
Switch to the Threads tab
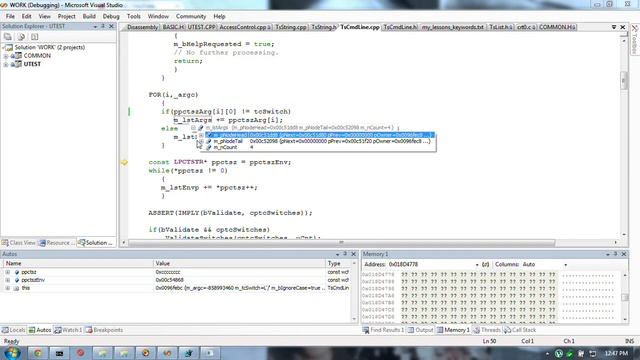(487, 330)
